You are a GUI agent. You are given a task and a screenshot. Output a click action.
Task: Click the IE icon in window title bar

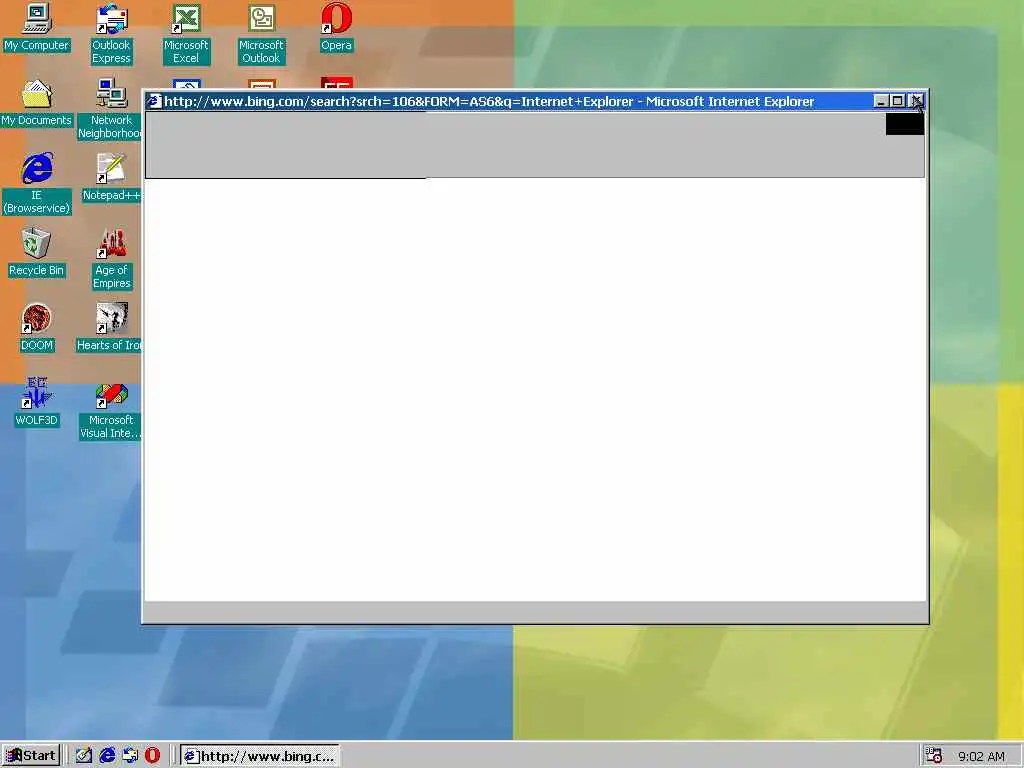point(153,101)
